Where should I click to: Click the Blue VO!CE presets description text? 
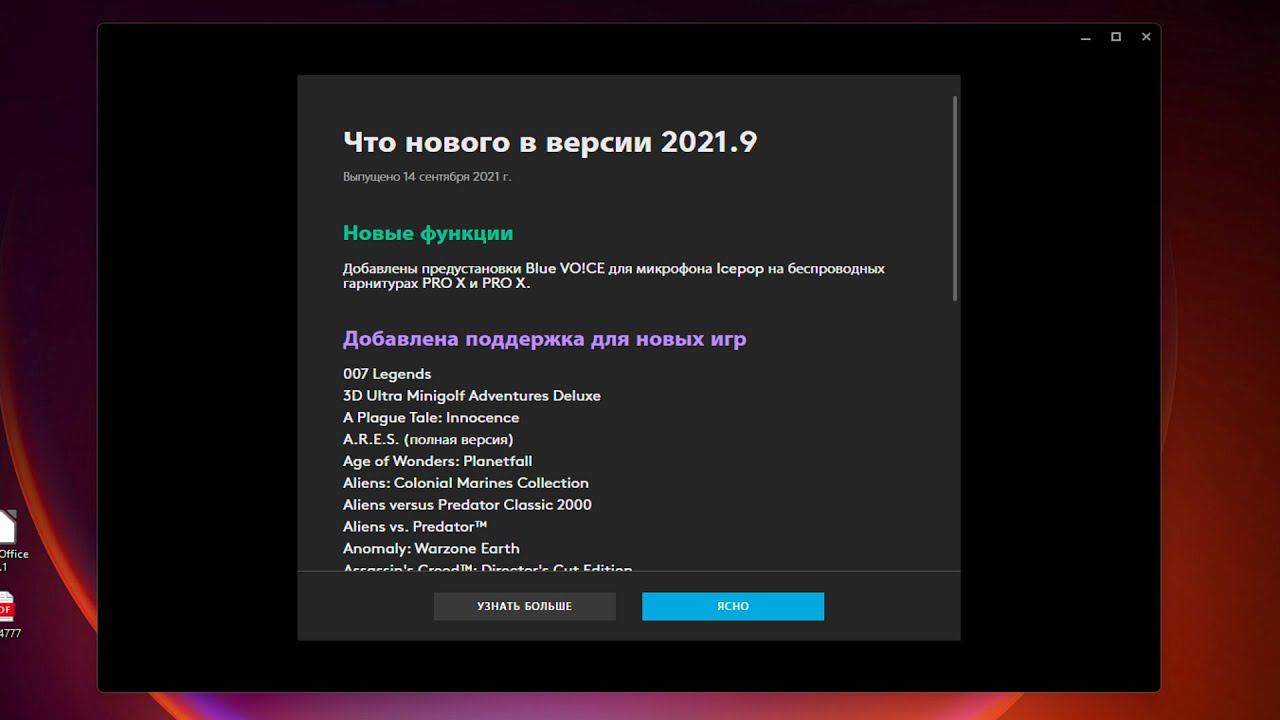coord(614,275)
